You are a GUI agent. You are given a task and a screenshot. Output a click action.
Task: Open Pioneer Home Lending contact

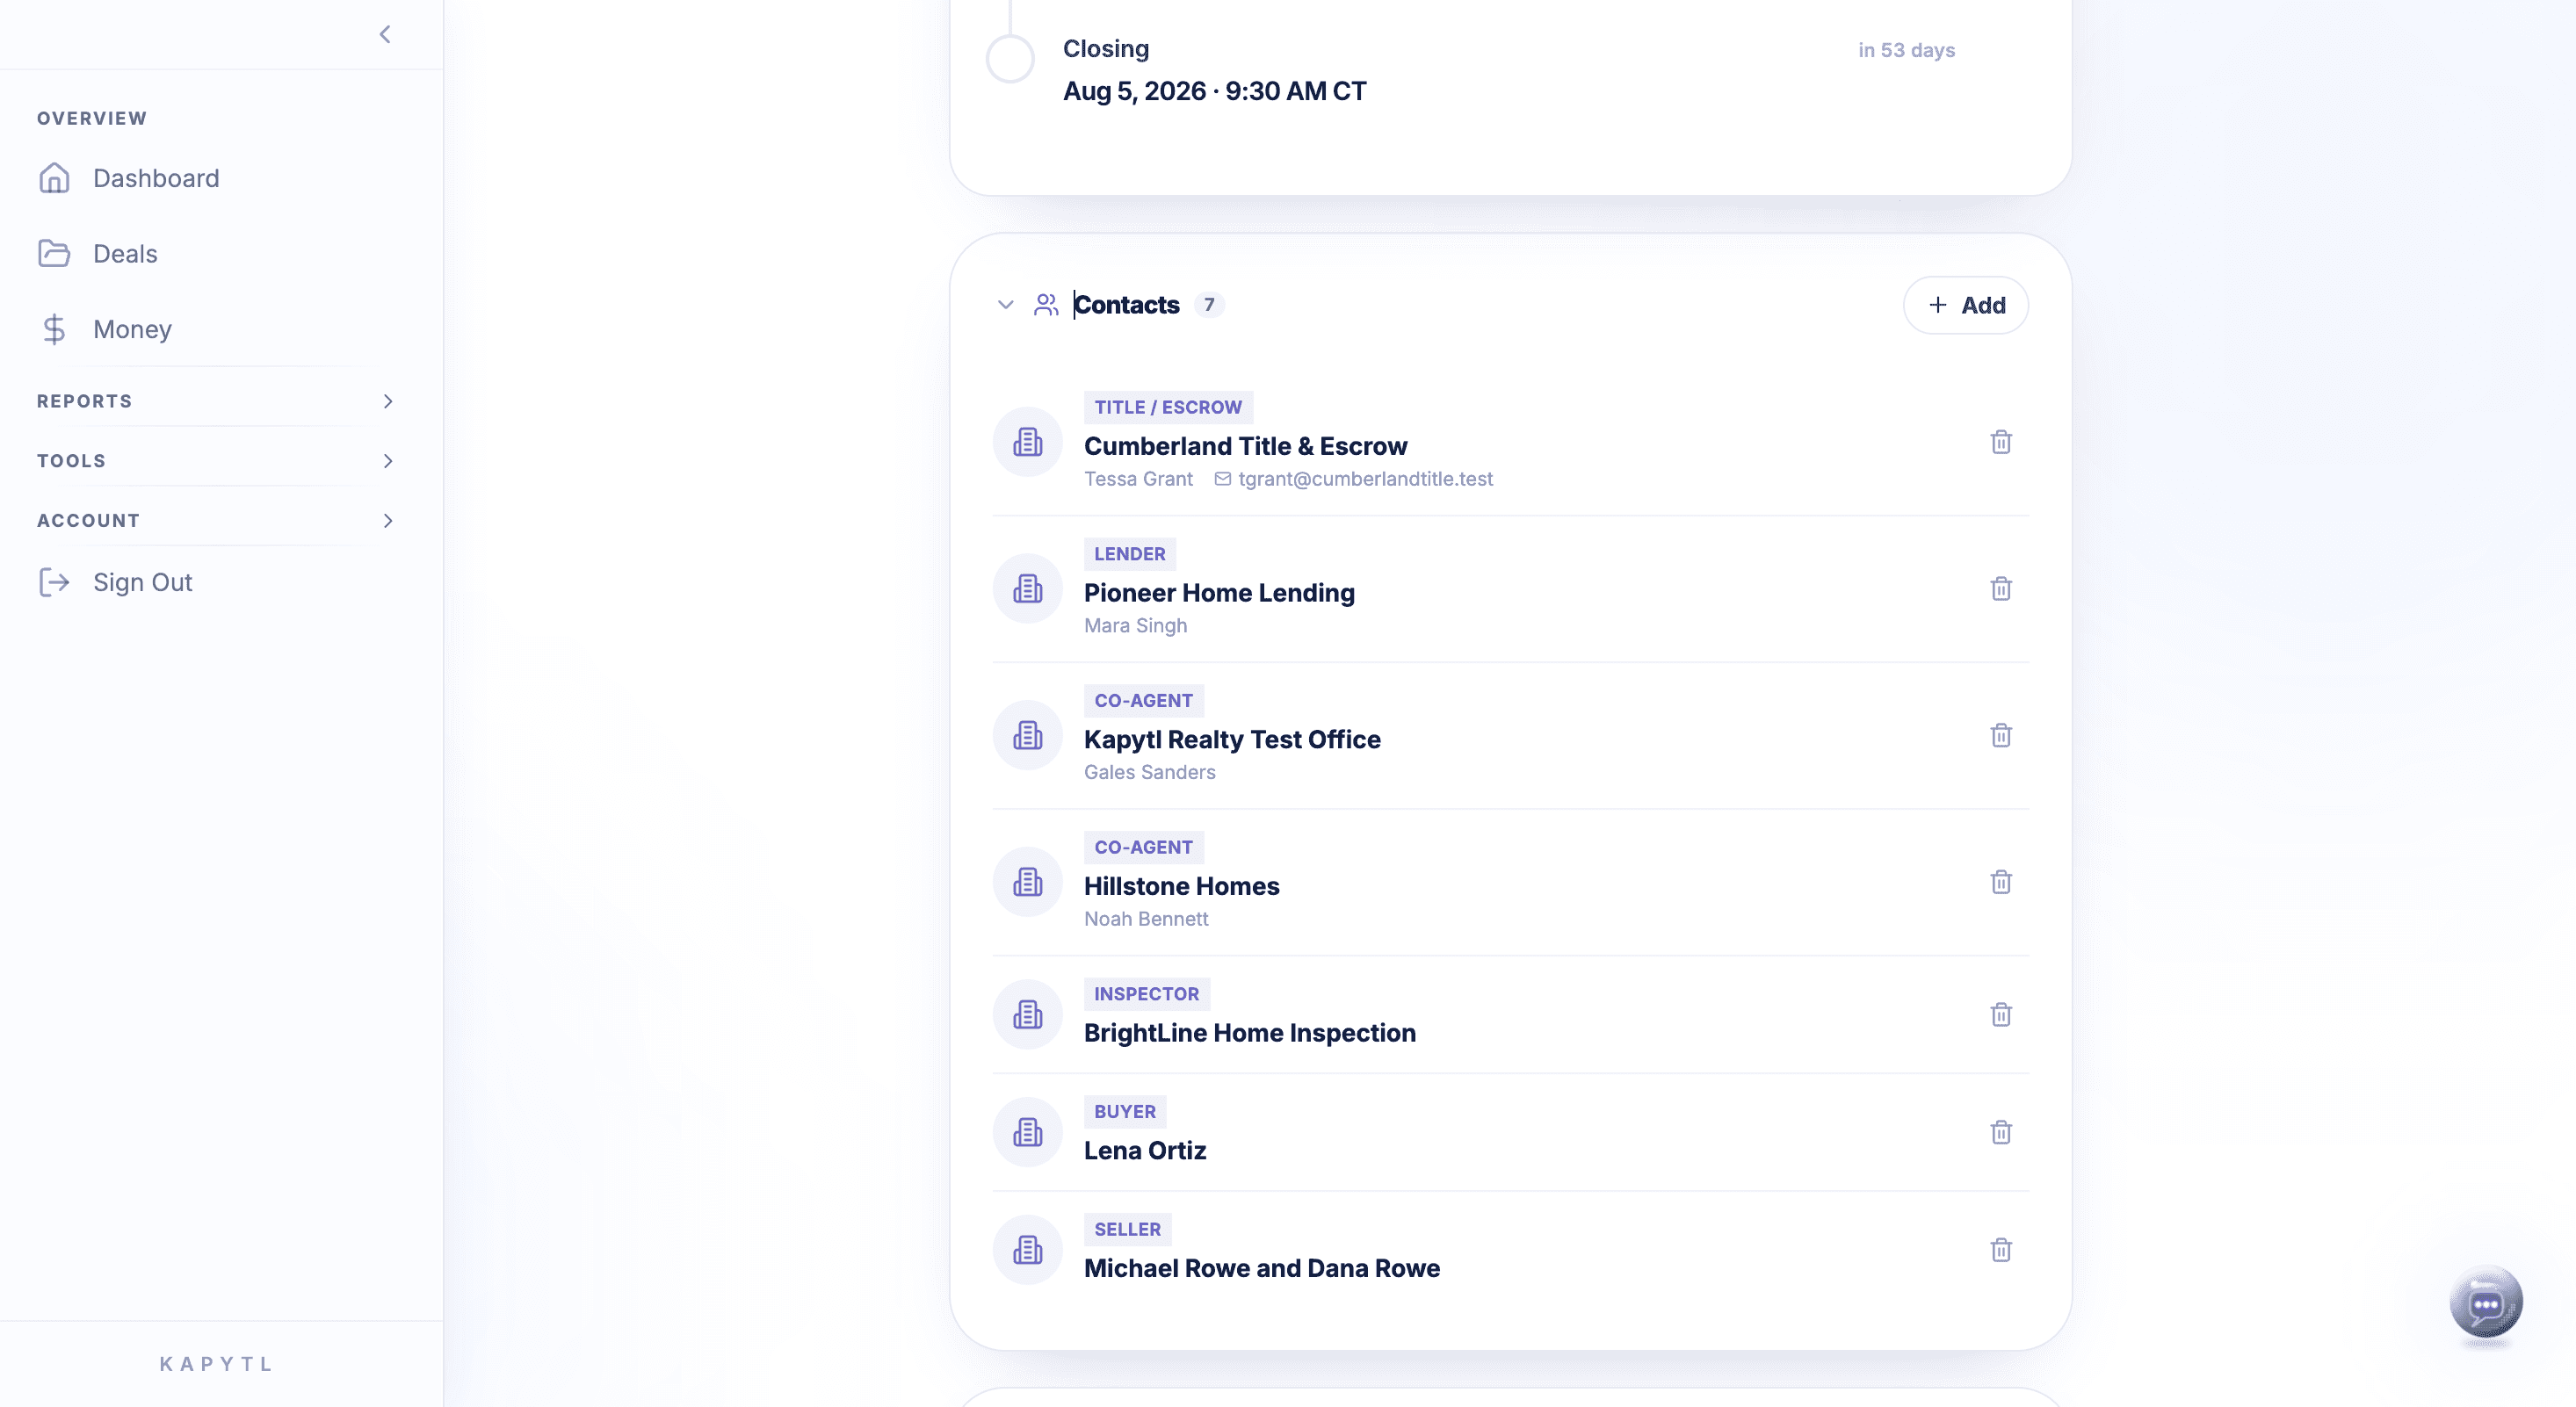click(x=1219, y=593)
